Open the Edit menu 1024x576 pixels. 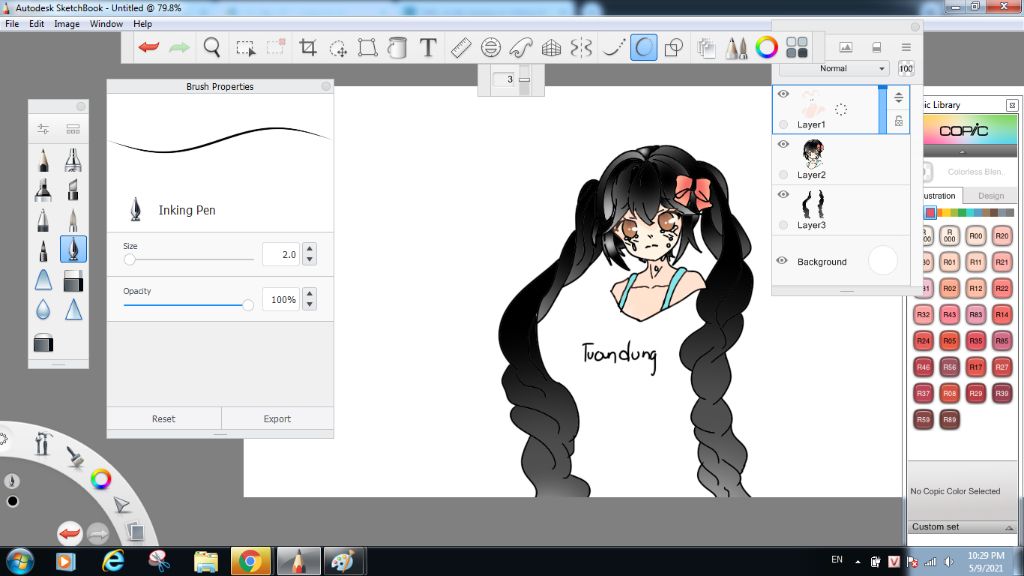[37, 24]
